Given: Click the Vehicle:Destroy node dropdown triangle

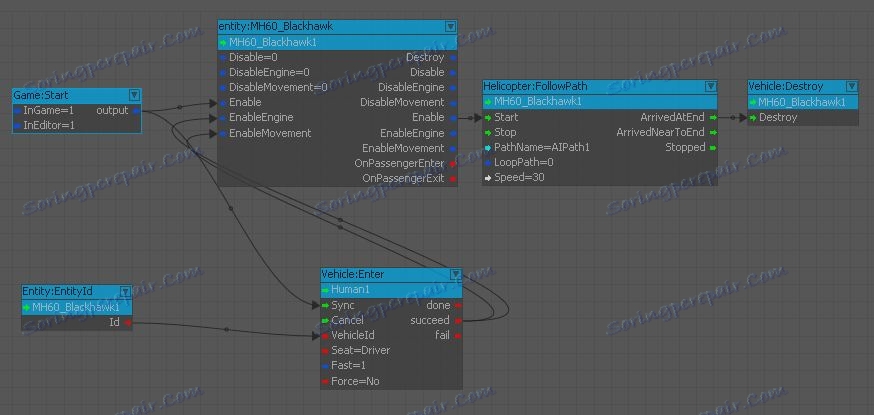Looking at the screenshot, I should click(851, 86).
